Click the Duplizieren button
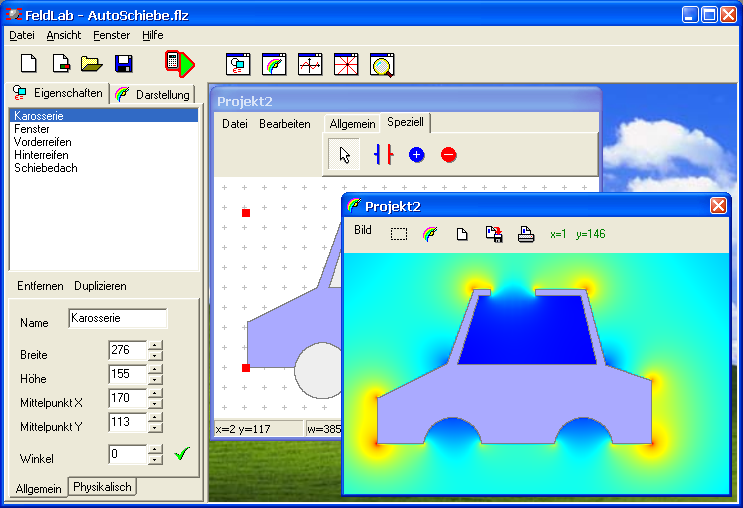The image size is (743, 508). (100, 286)
